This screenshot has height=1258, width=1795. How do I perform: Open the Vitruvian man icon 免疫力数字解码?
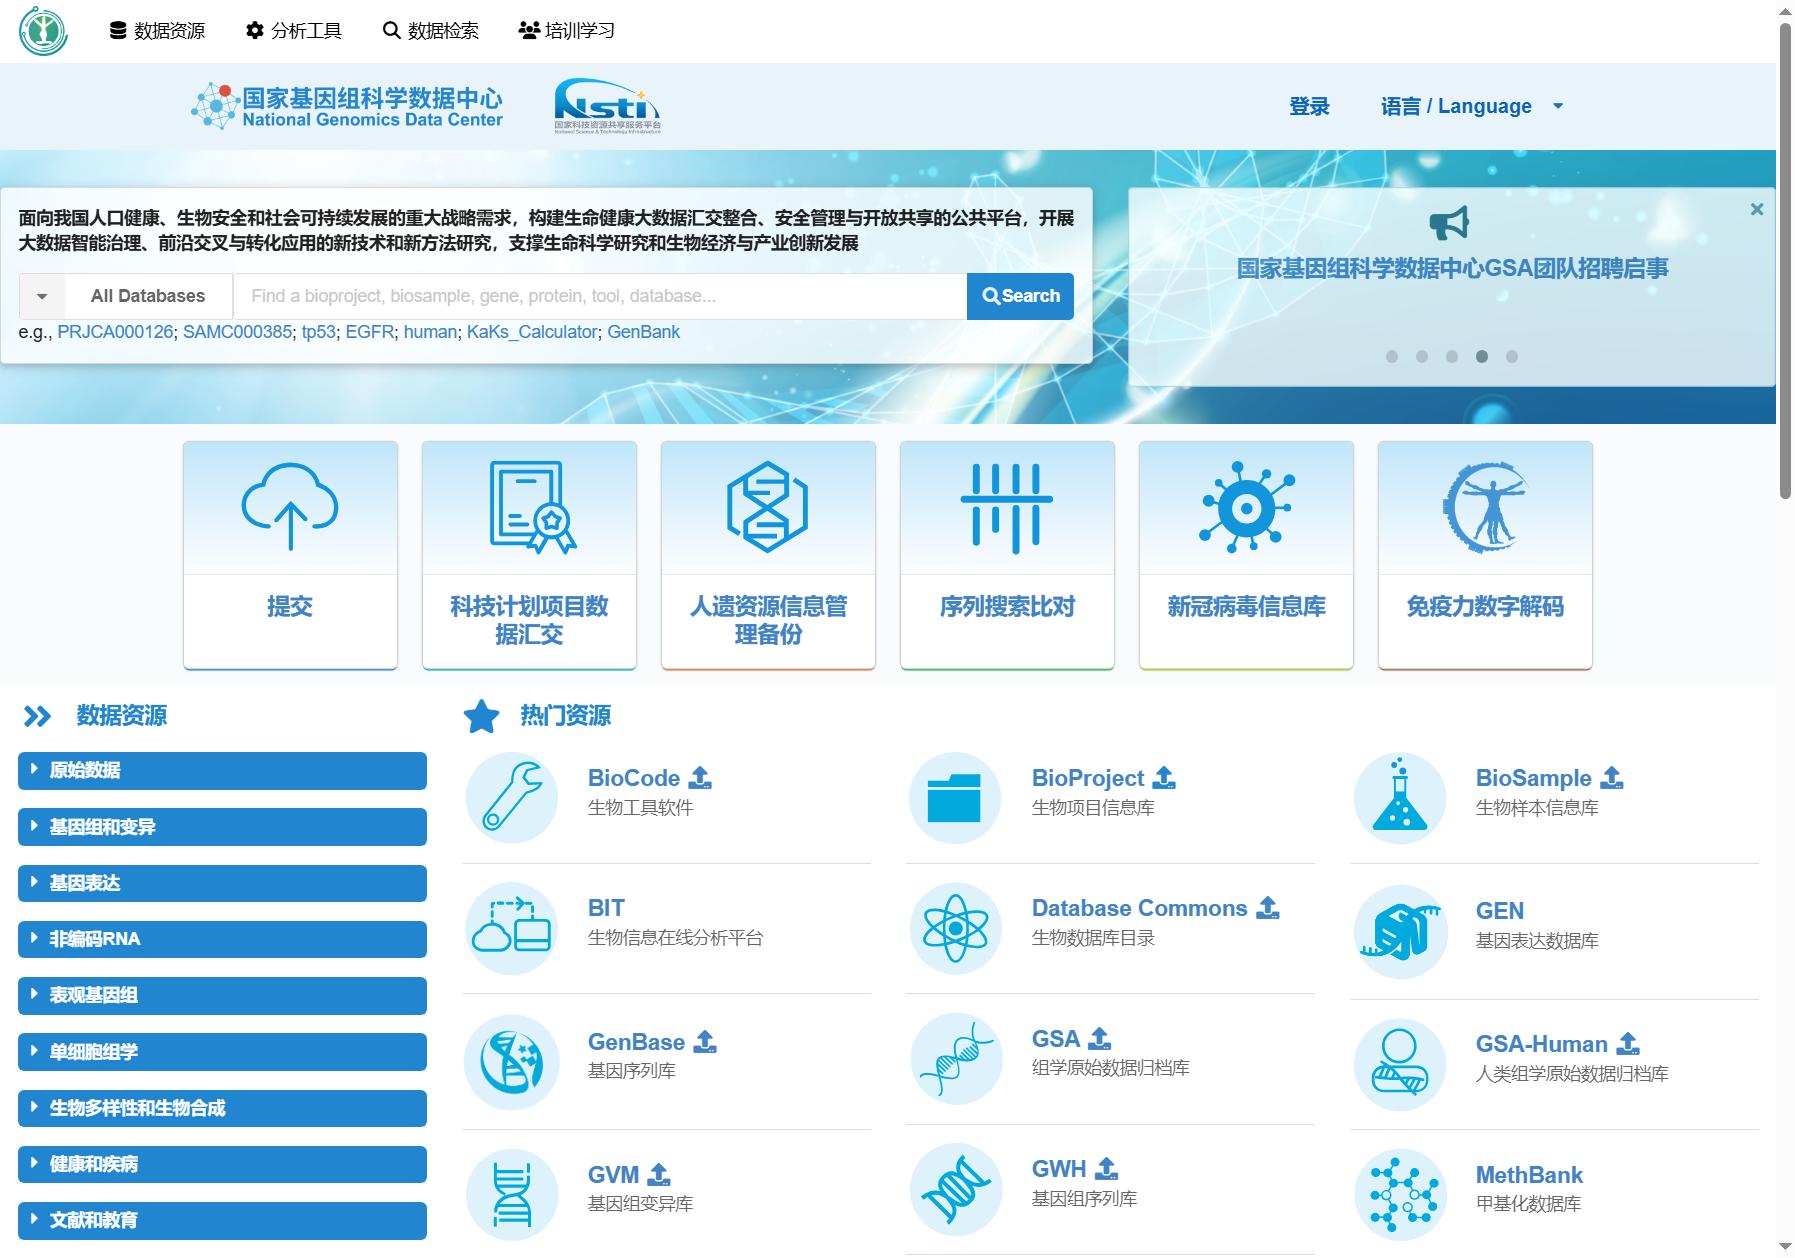pyautogui.click(x=1485, y=507)
